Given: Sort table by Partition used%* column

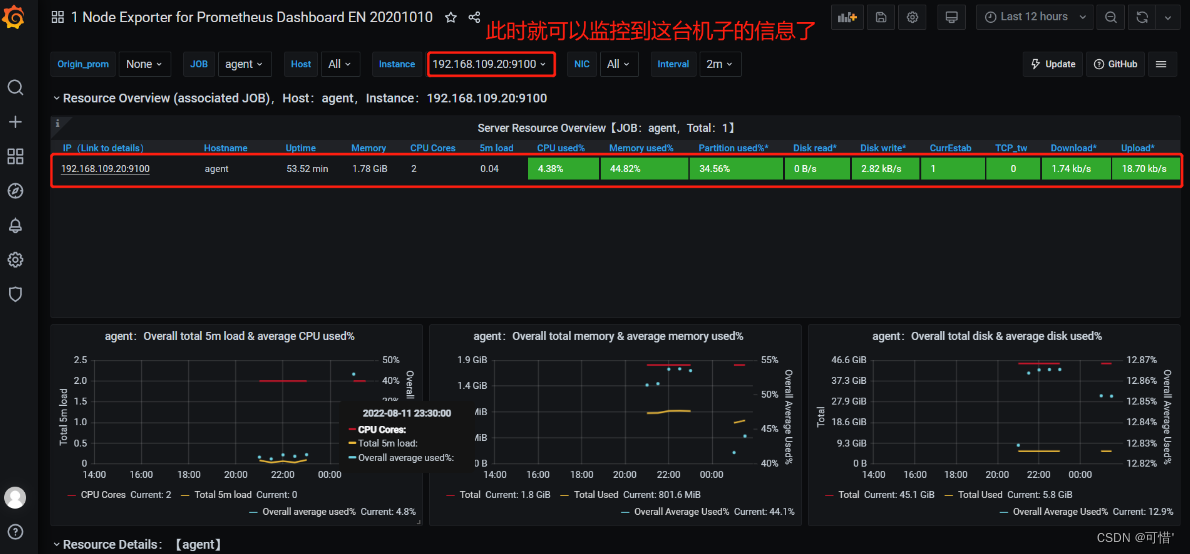Looking at the screenshot, I should click(x=733, y=148).
